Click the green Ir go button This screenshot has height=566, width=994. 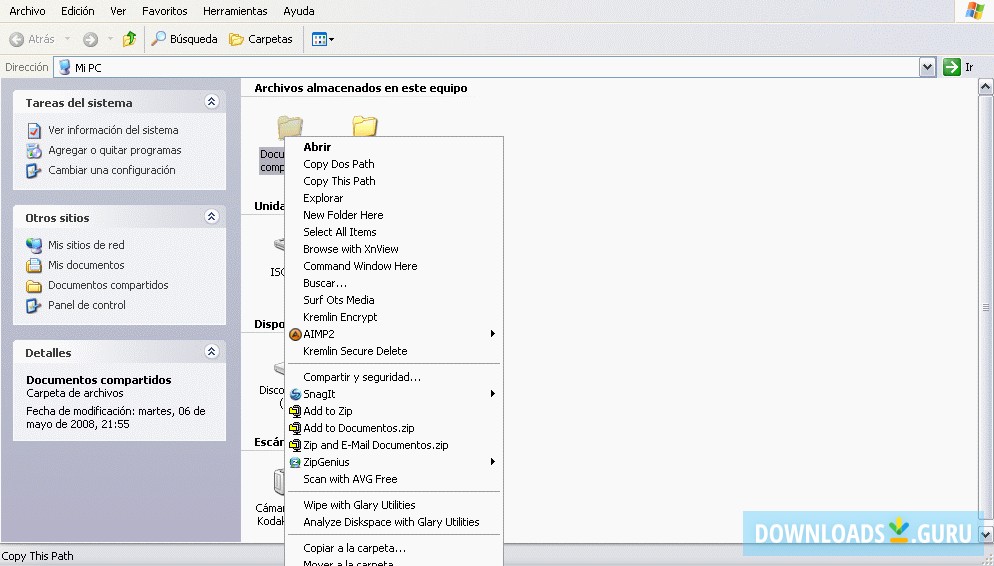(952, 67)
